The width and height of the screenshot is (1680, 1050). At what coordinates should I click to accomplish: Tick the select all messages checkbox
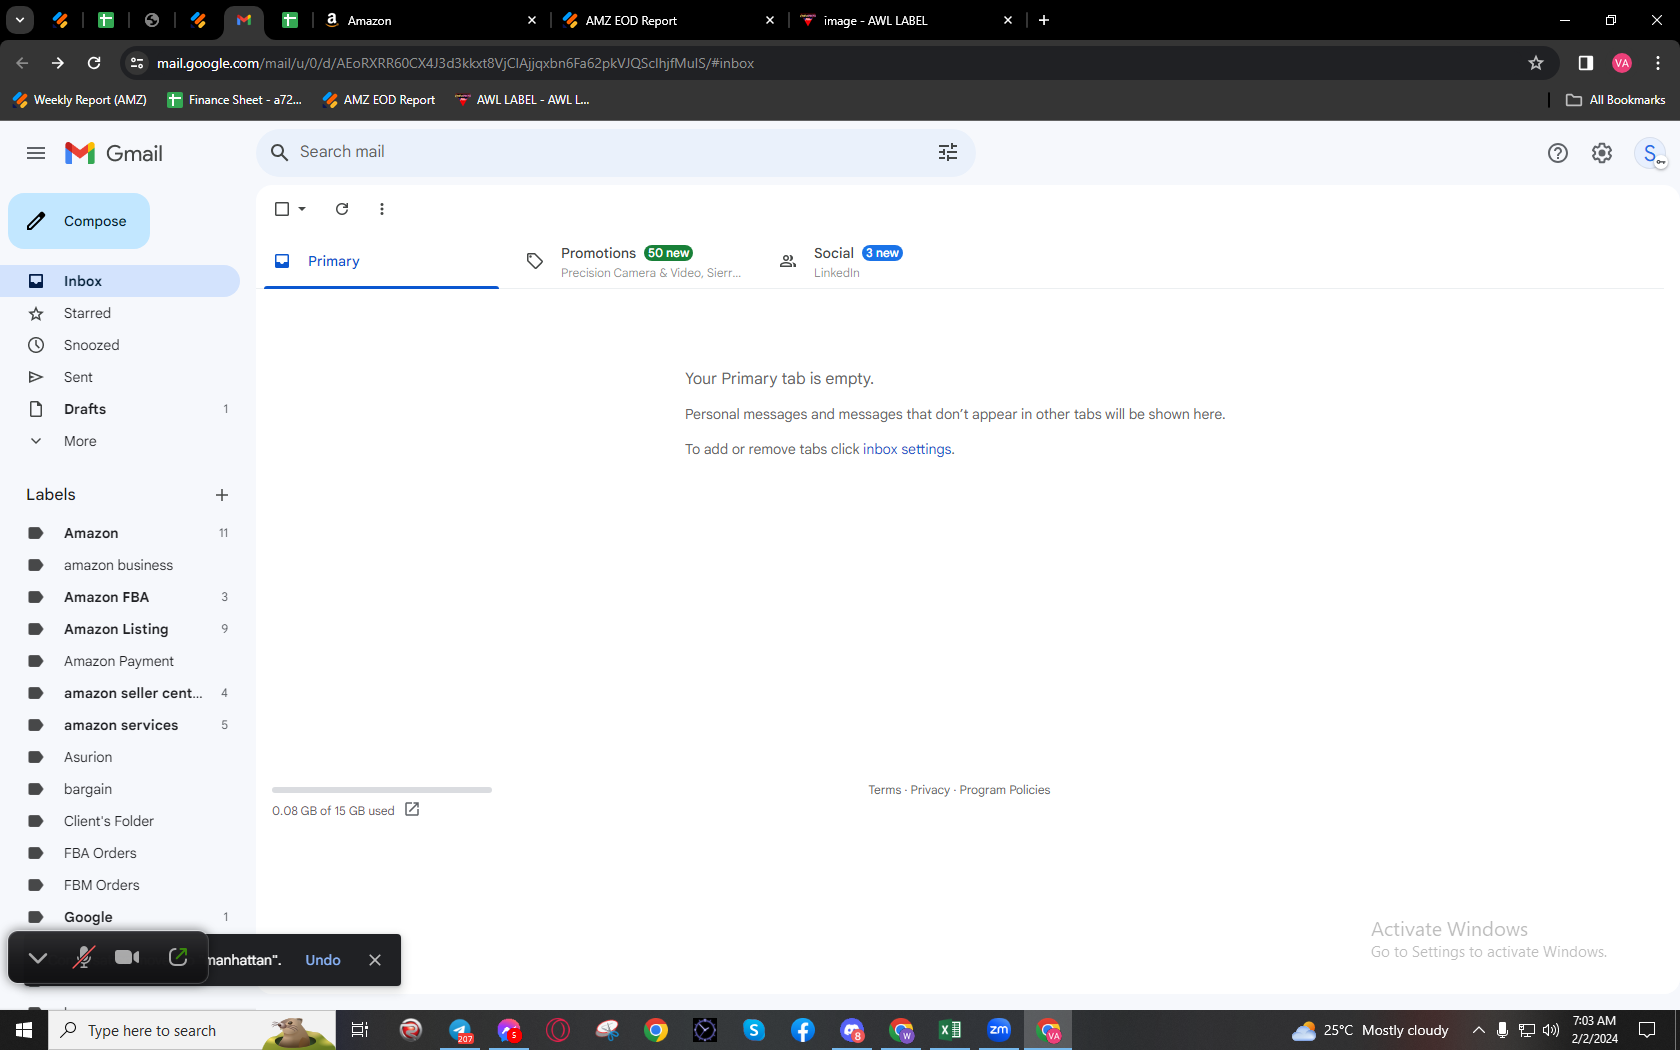pos(282,209)
